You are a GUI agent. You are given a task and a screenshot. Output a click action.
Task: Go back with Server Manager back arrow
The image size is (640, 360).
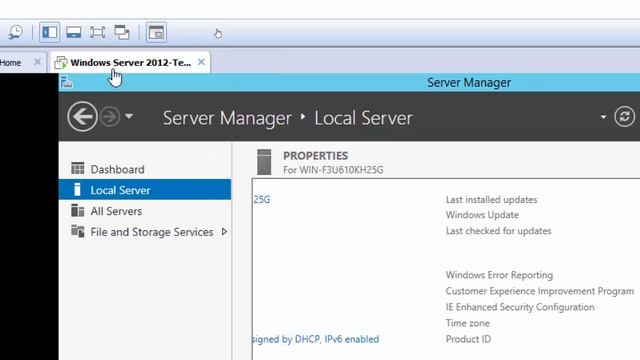coord(82,117)
